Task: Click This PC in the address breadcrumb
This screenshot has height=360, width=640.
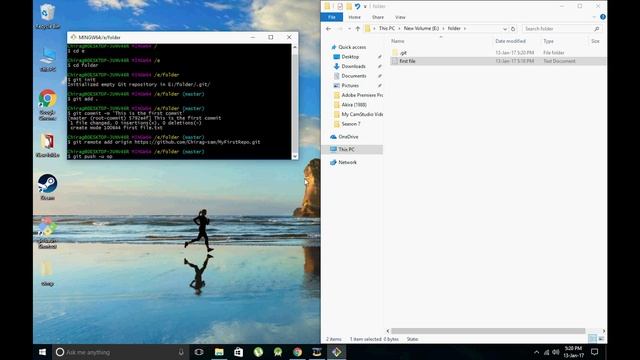Action: coord(387,29)
